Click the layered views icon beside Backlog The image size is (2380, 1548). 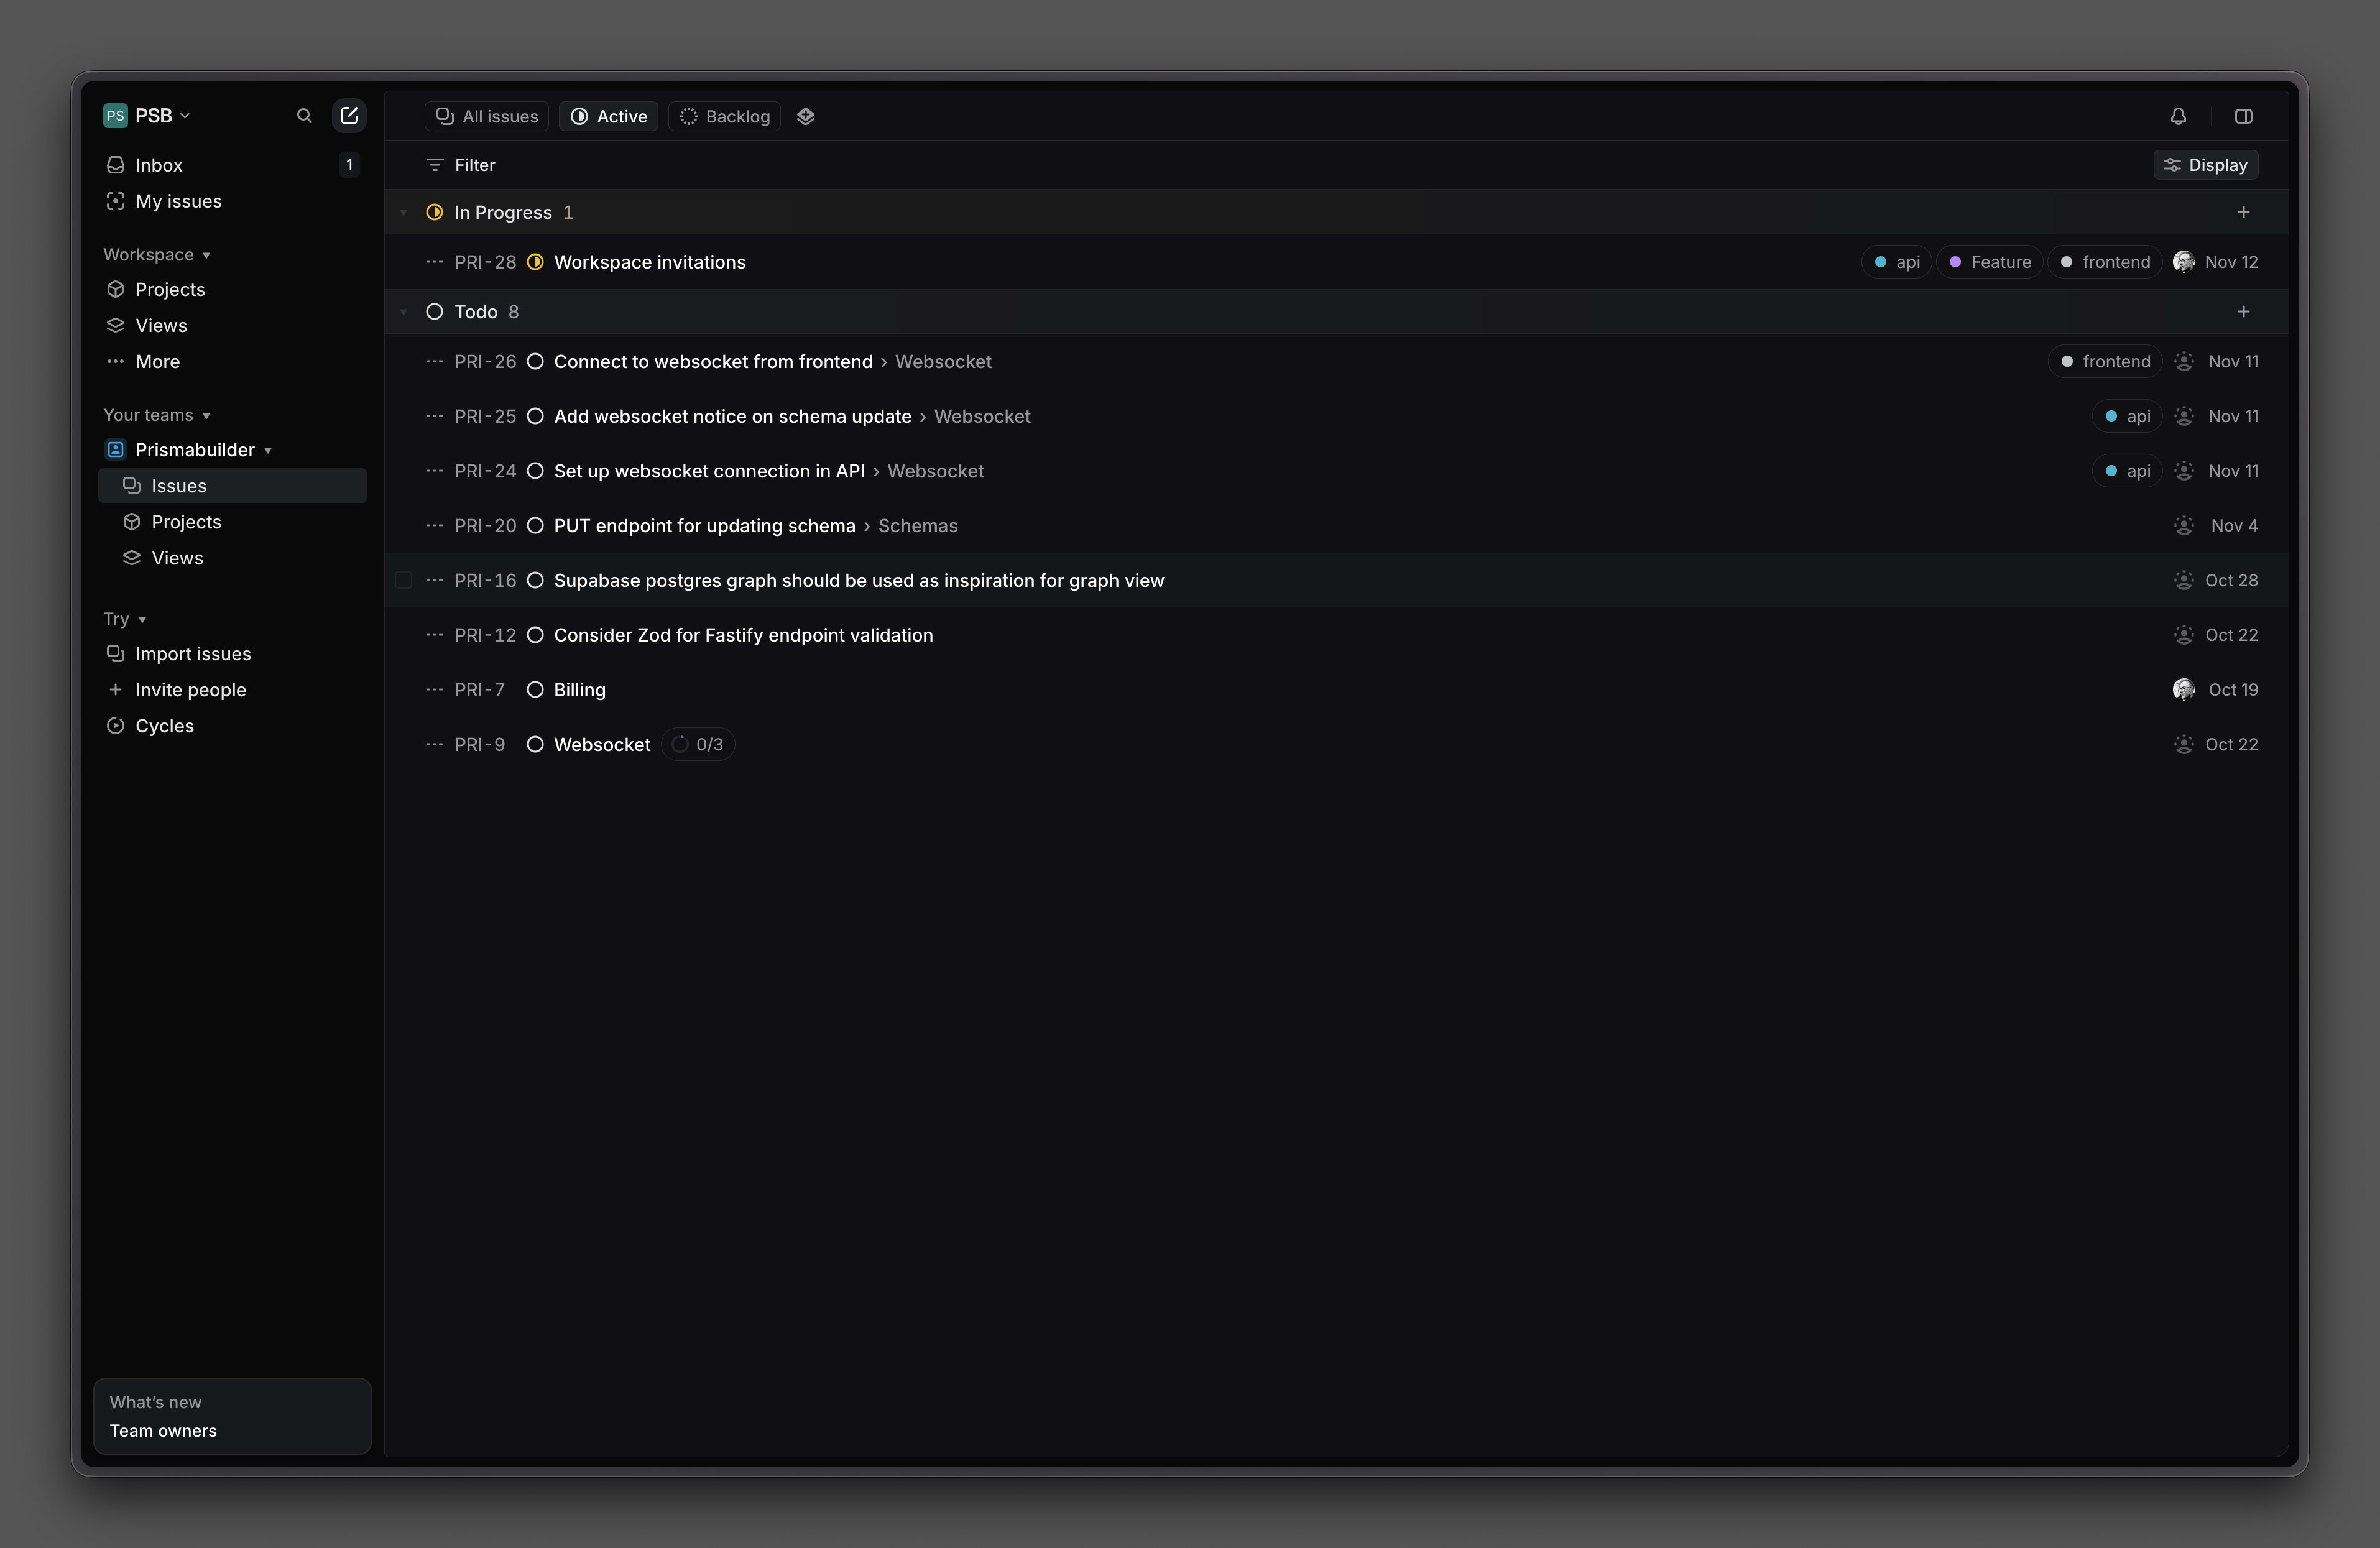(806, 116)
